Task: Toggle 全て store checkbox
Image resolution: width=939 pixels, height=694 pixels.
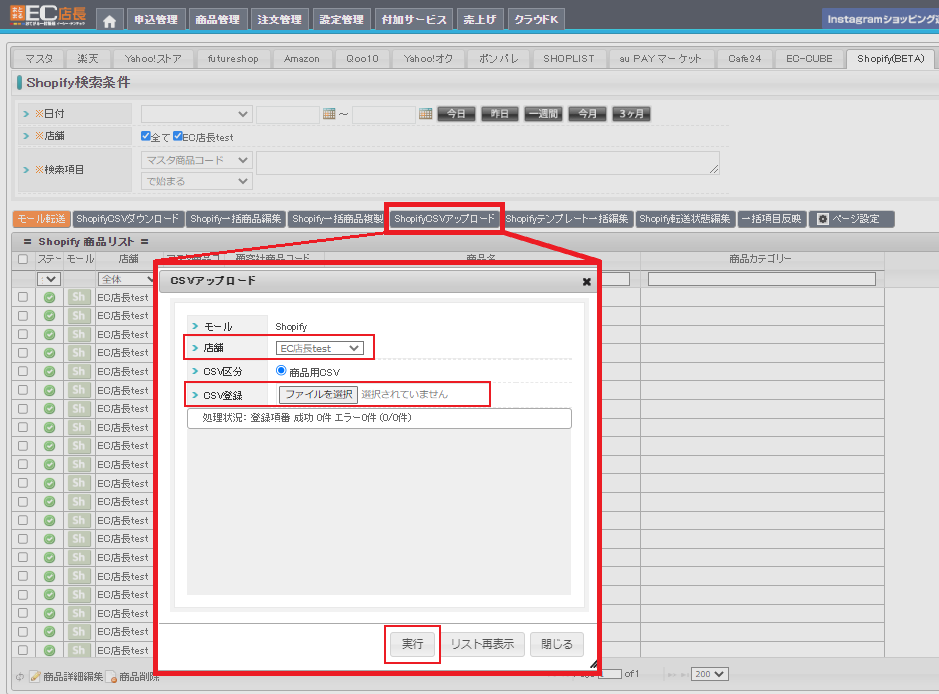Action: [146, 136]
